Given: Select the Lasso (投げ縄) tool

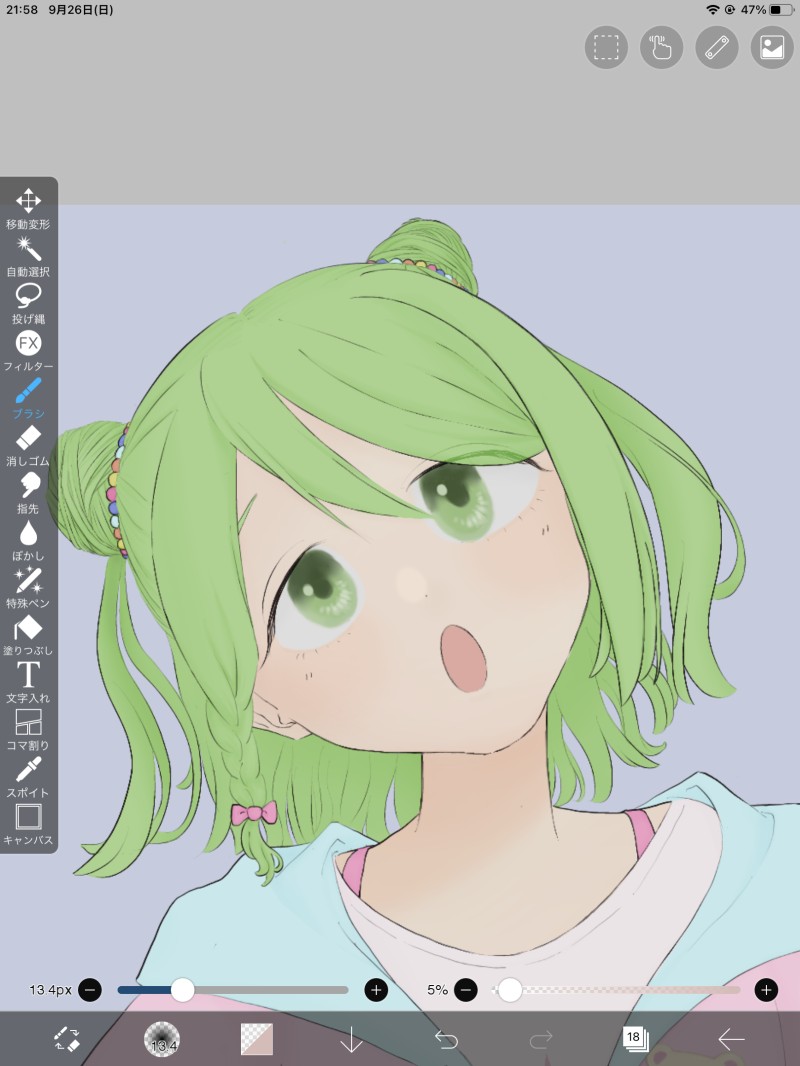Looking at the screenshot, I should tap(28, 303).
